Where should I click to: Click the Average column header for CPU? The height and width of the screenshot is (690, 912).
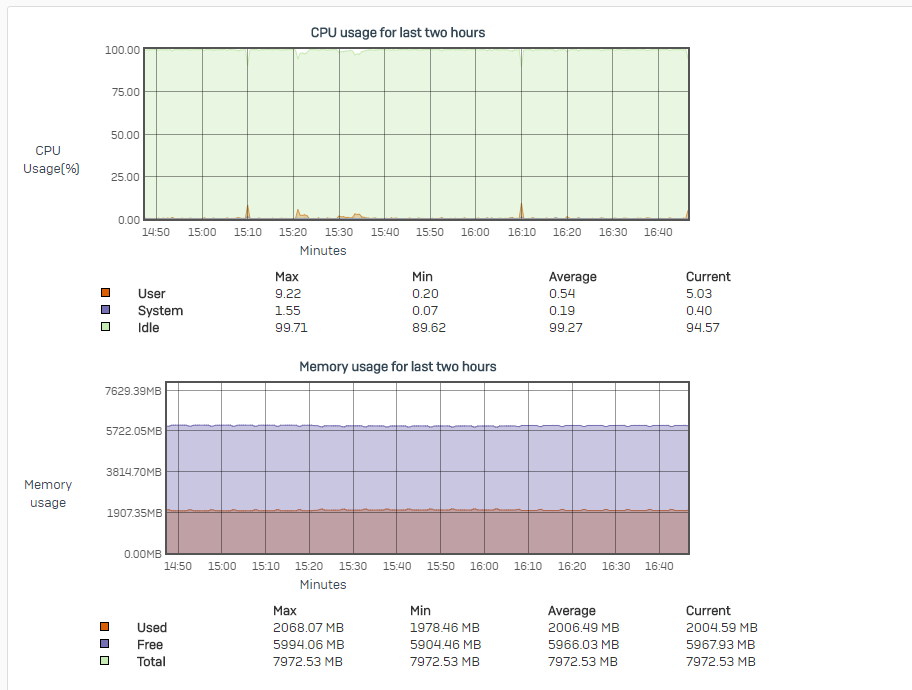[x=573, y=277]
